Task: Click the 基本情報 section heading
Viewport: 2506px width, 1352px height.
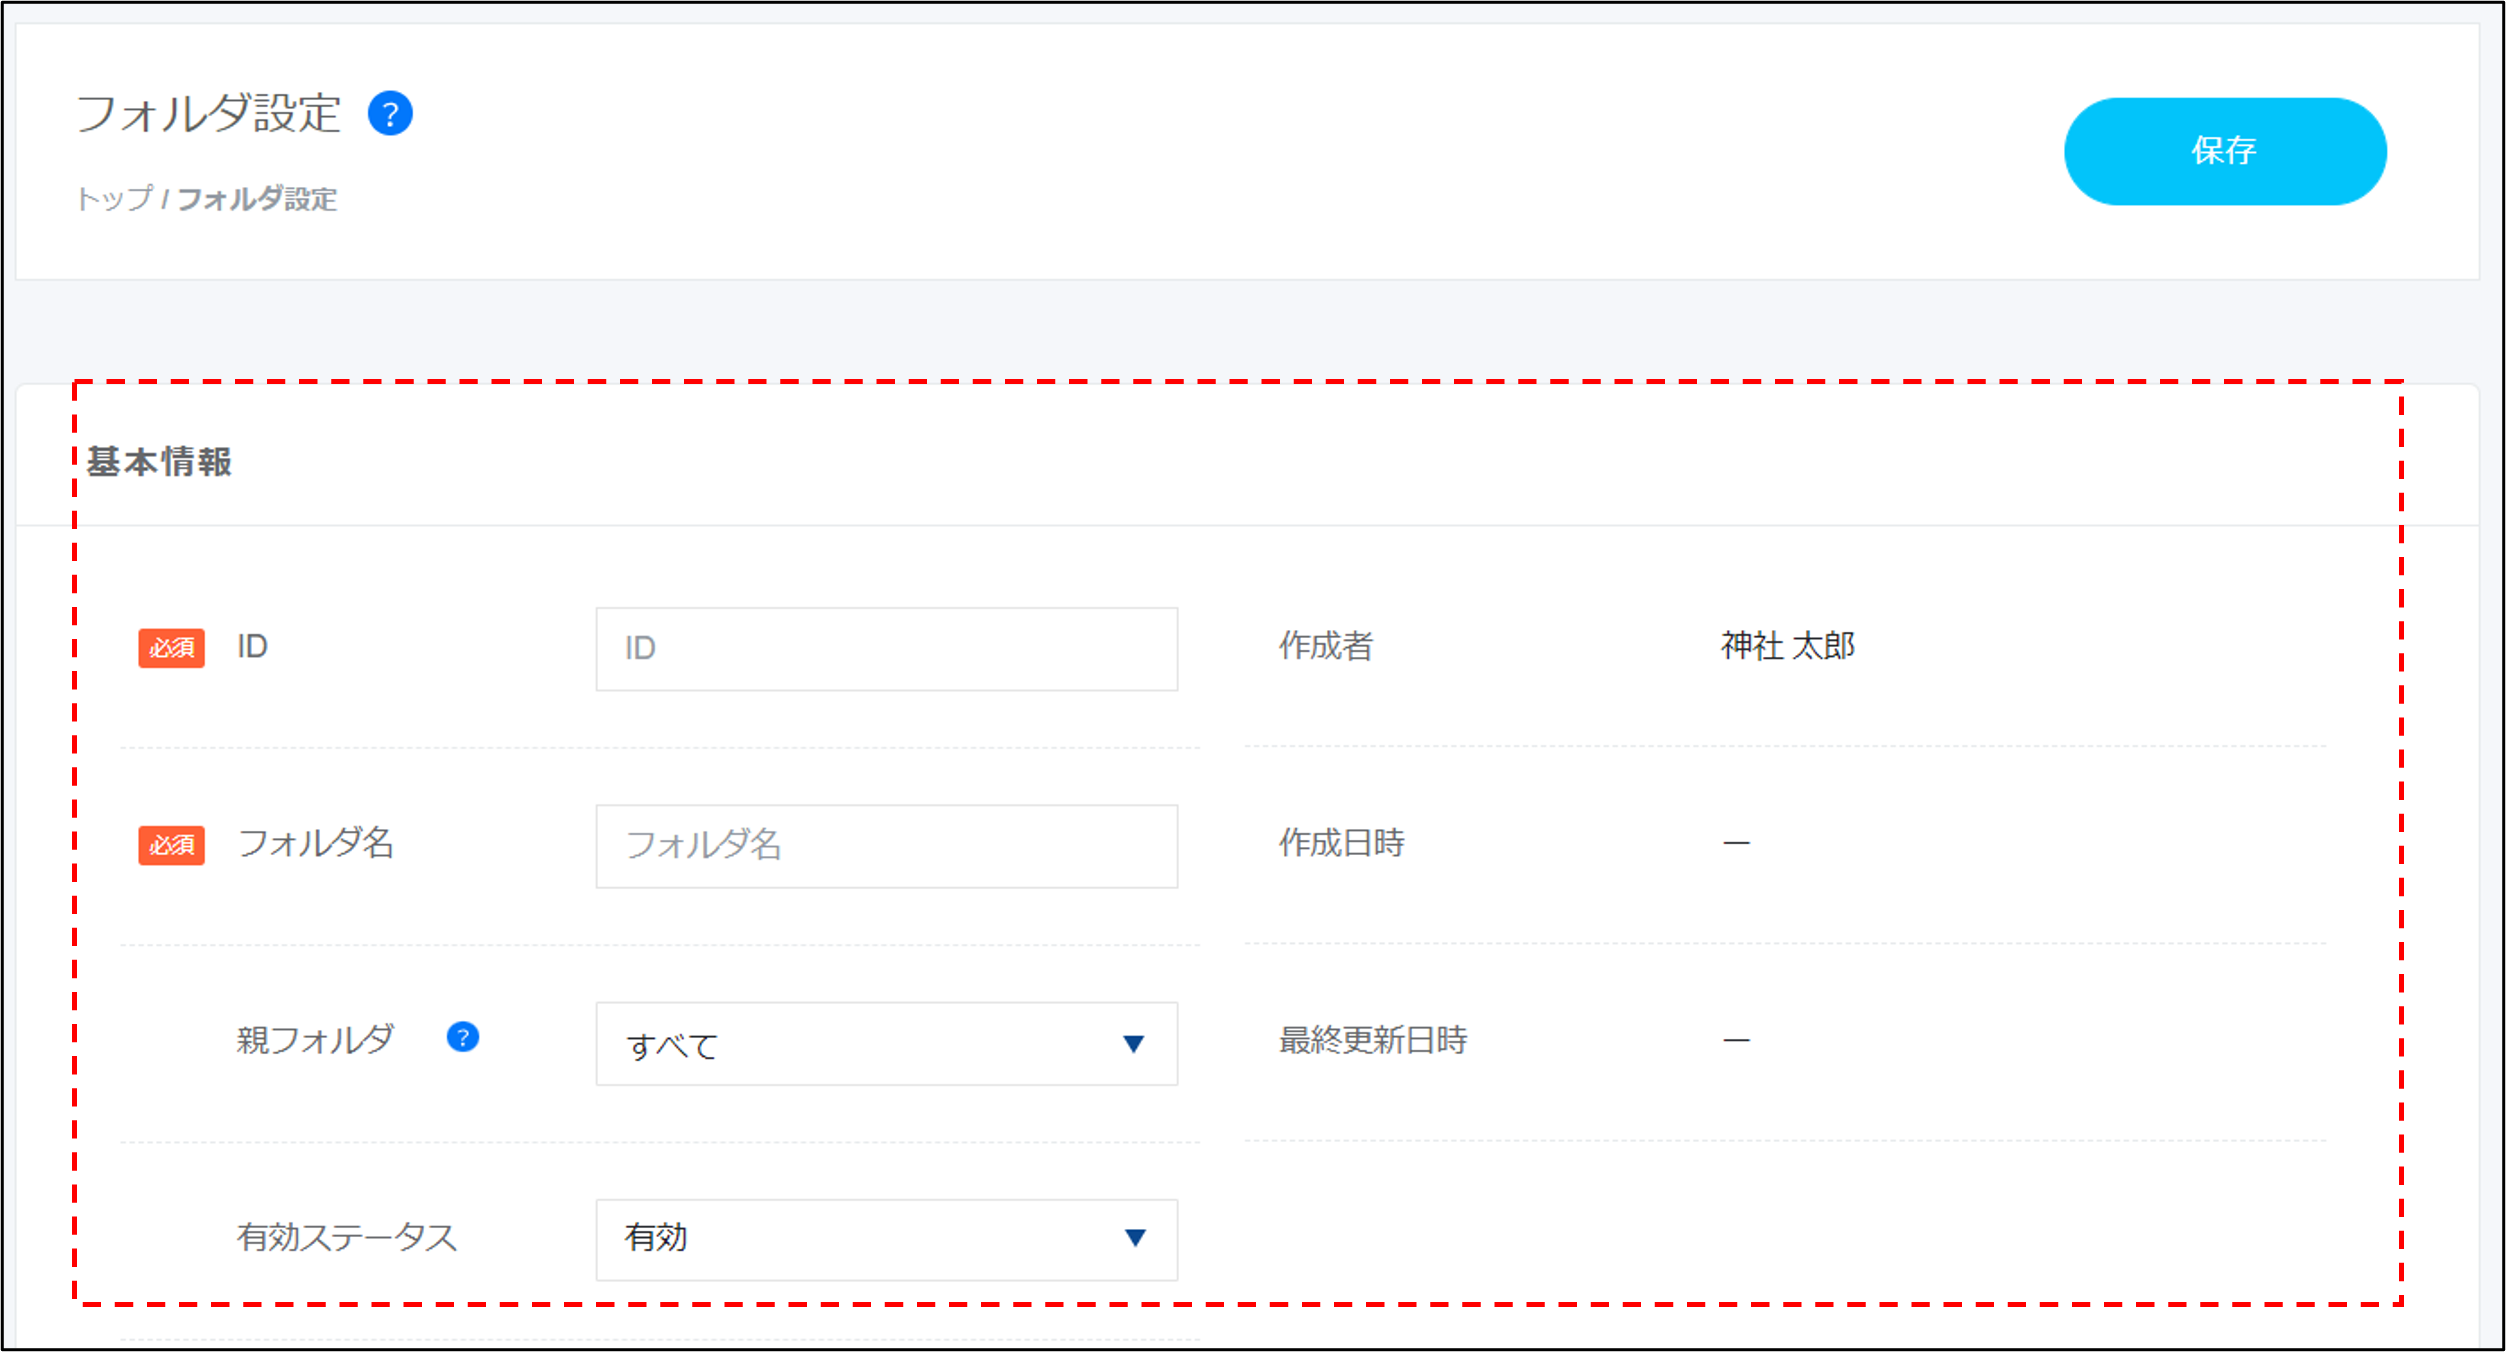Action: 159,462
